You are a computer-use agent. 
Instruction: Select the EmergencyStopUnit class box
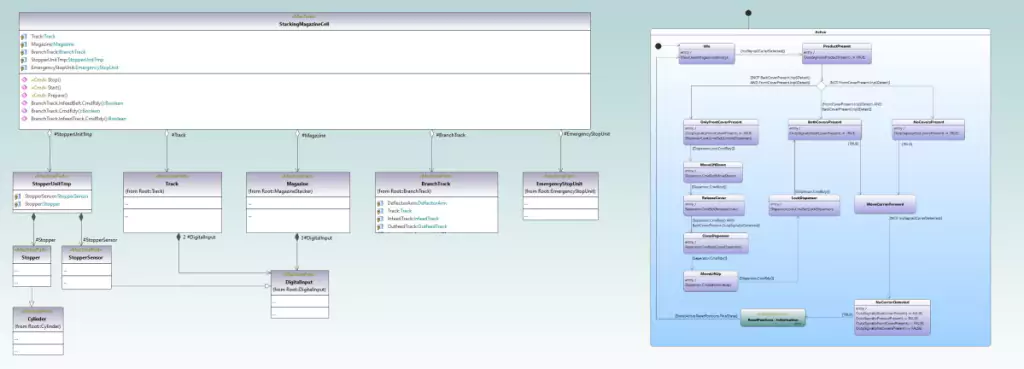tap(560, 196)
